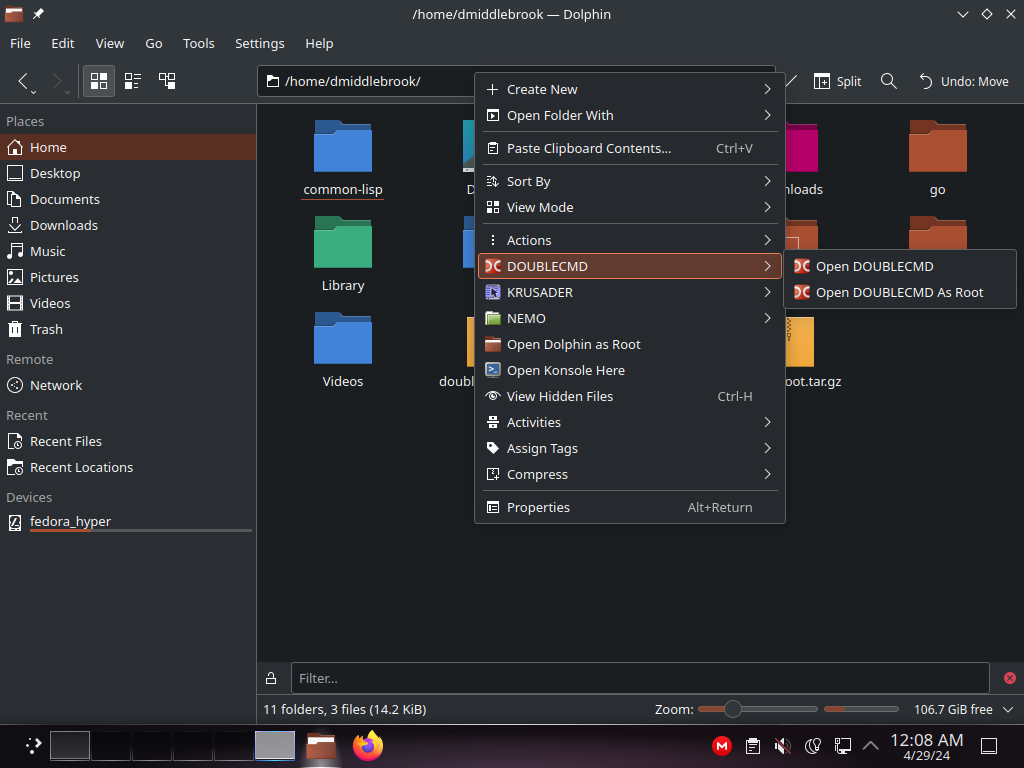Go back using the back arrow
The image size is (1024, 768).
[24, 81]
